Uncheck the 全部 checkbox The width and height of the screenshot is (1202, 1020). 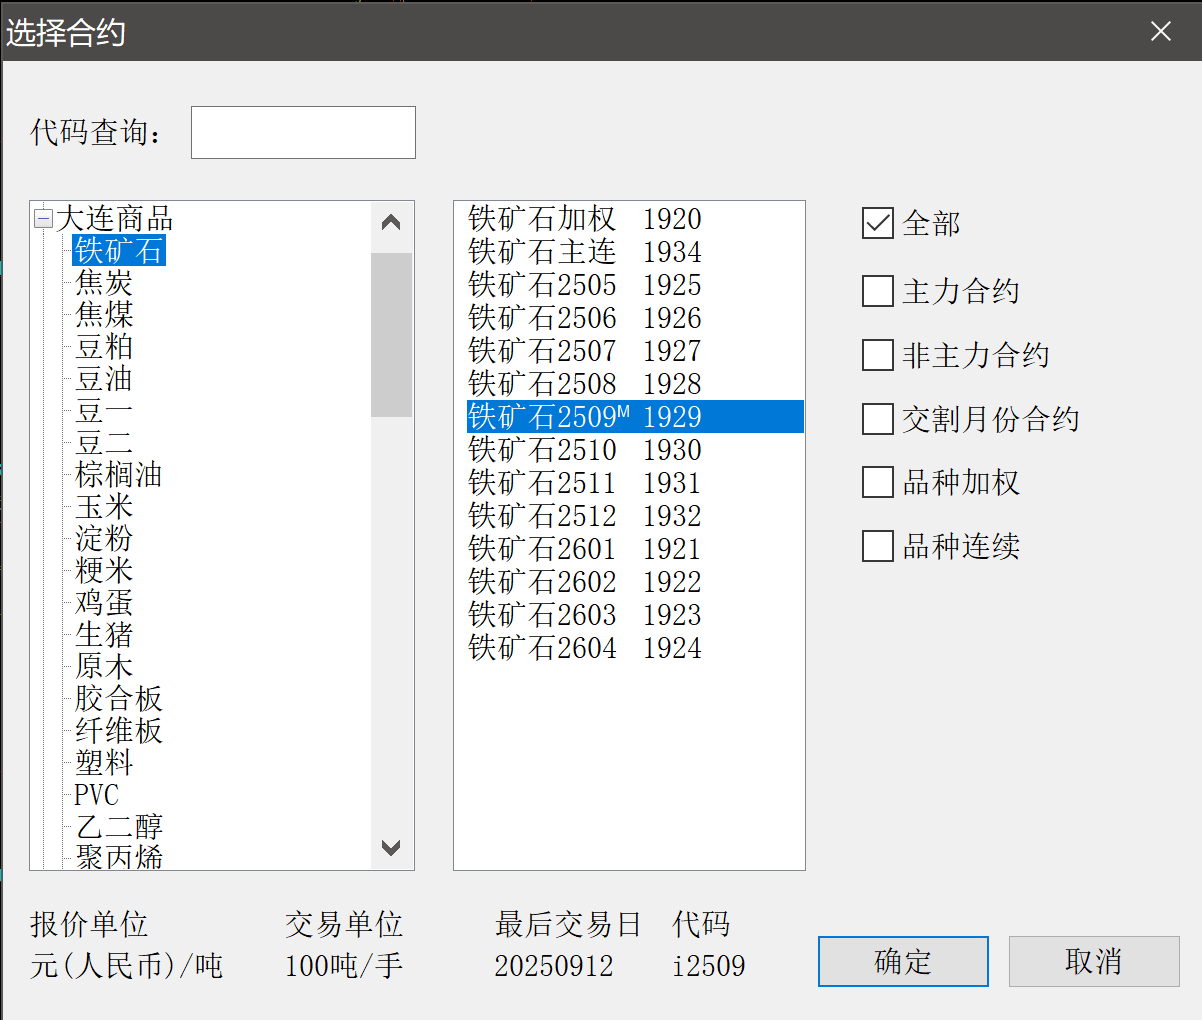(x=877, y=223)
